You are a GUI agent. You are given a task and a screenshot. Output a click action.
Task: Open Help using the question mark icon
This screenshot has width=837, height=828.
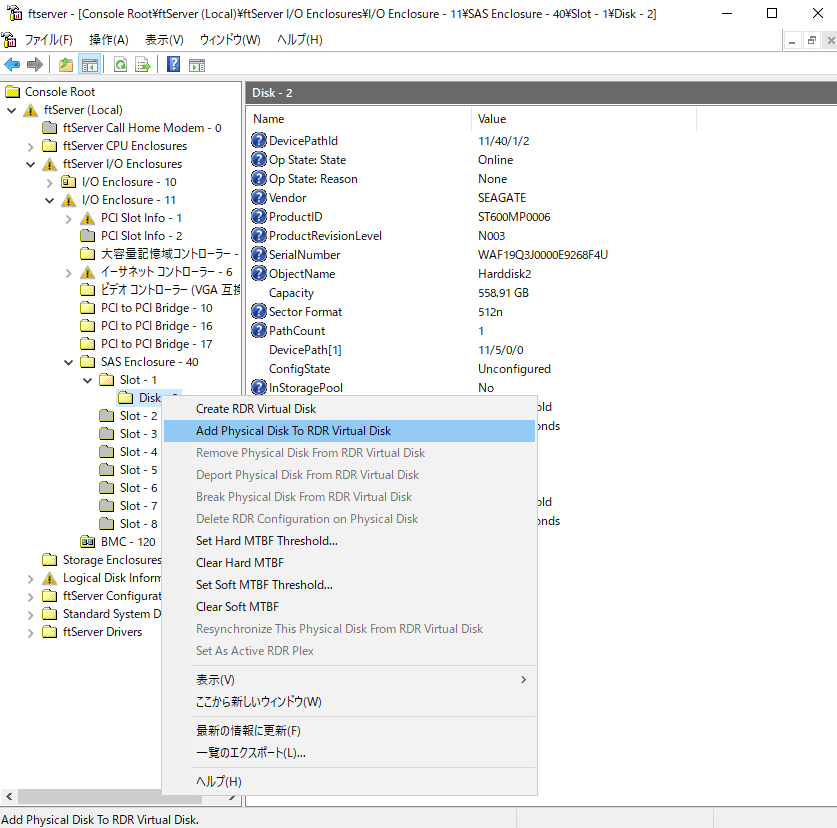(172, 64)
